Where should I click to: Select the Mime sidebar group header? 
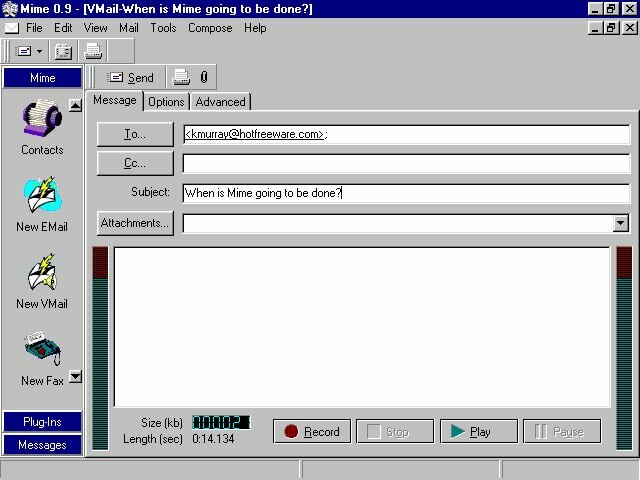tap(42, 78)
